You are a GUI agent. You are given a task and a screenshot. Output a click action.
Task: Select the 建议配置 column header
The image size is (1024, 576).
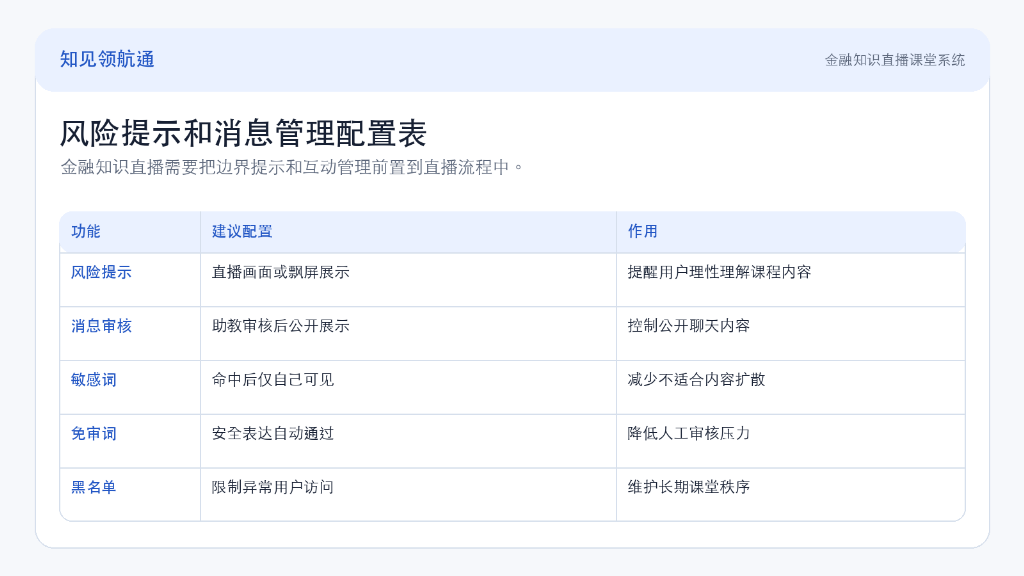pos(242,231)
